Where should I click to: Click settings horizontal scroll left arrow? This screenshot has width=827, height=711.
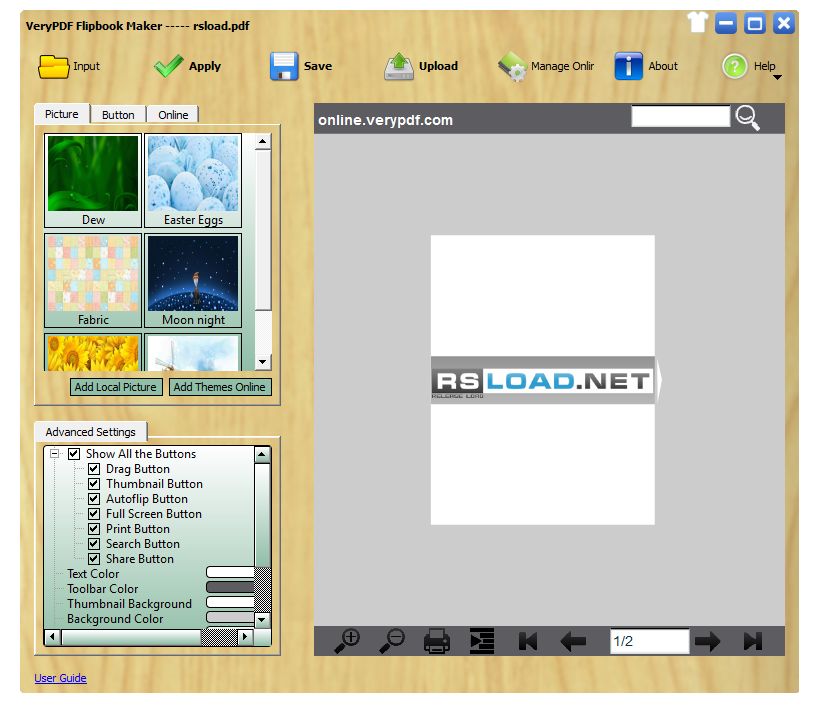click(x=52, y=637)
